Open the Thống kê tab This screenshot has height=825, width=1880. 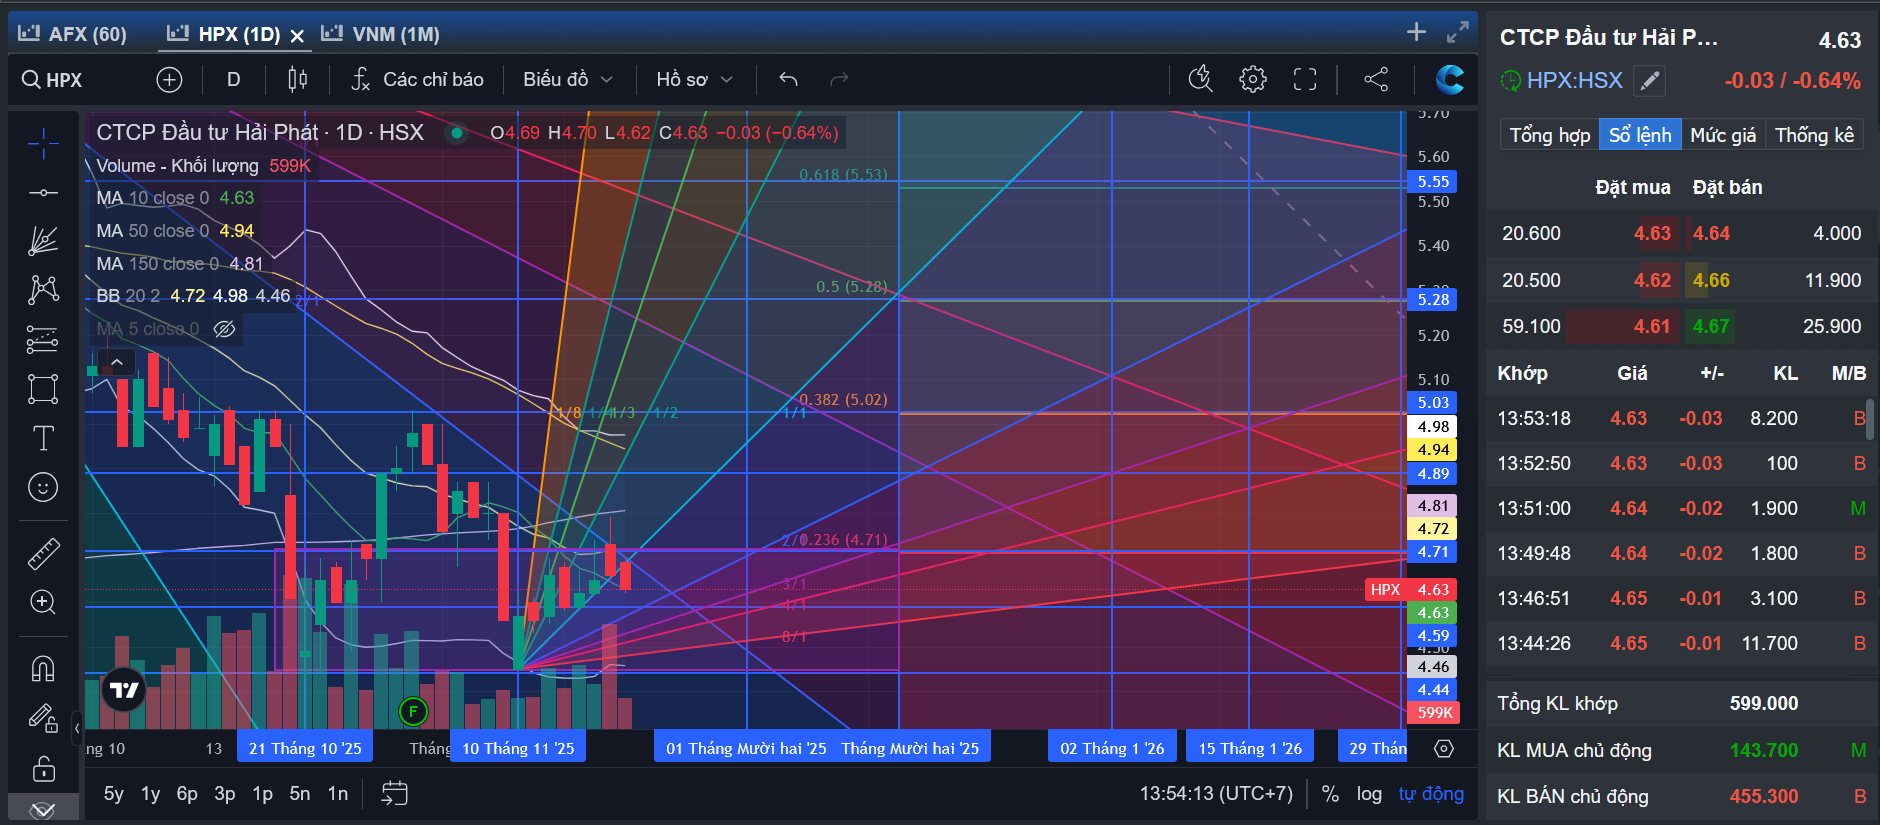pos(1814,135)
